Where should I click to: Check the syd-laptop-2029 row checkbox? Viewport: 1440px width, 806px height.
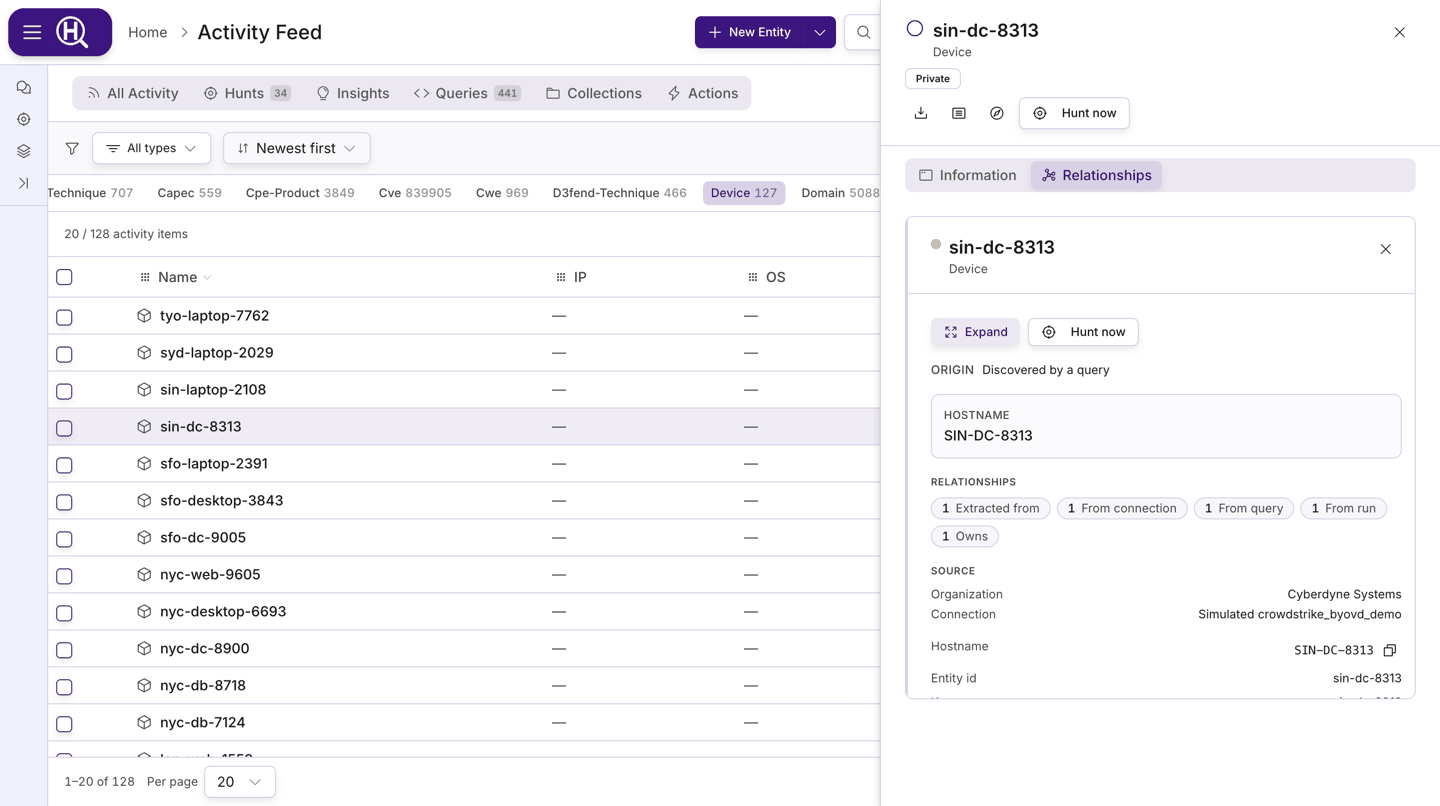[64, 354]
